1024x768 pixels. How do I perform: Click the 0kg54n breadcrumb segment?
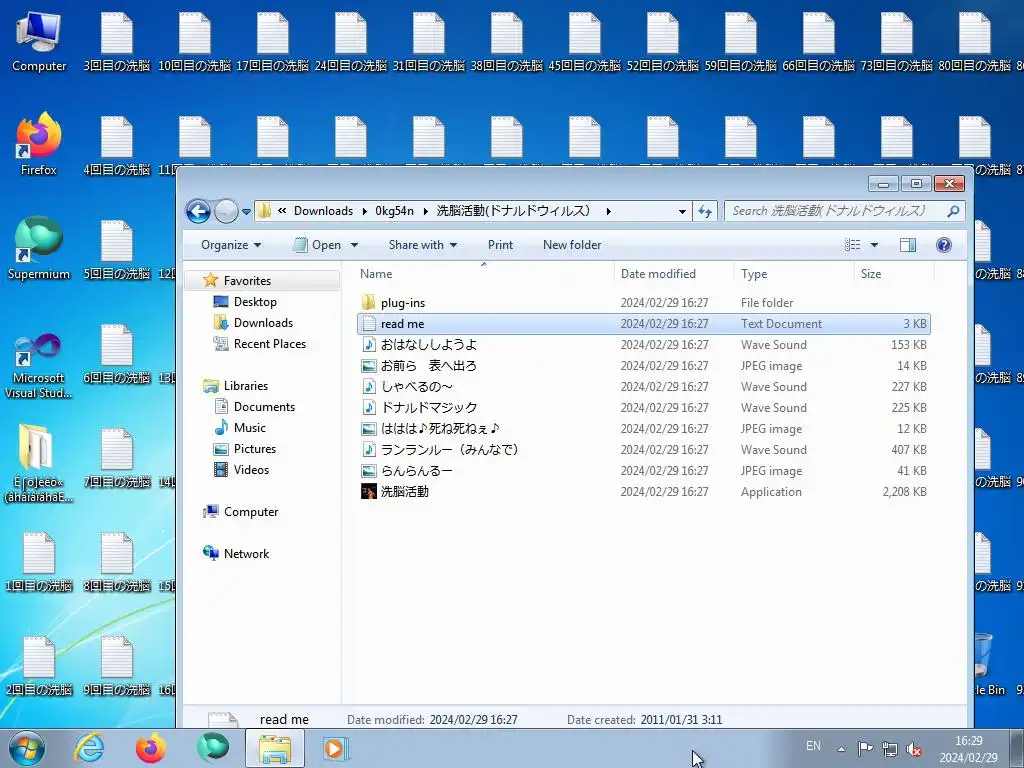pos(394,211)
